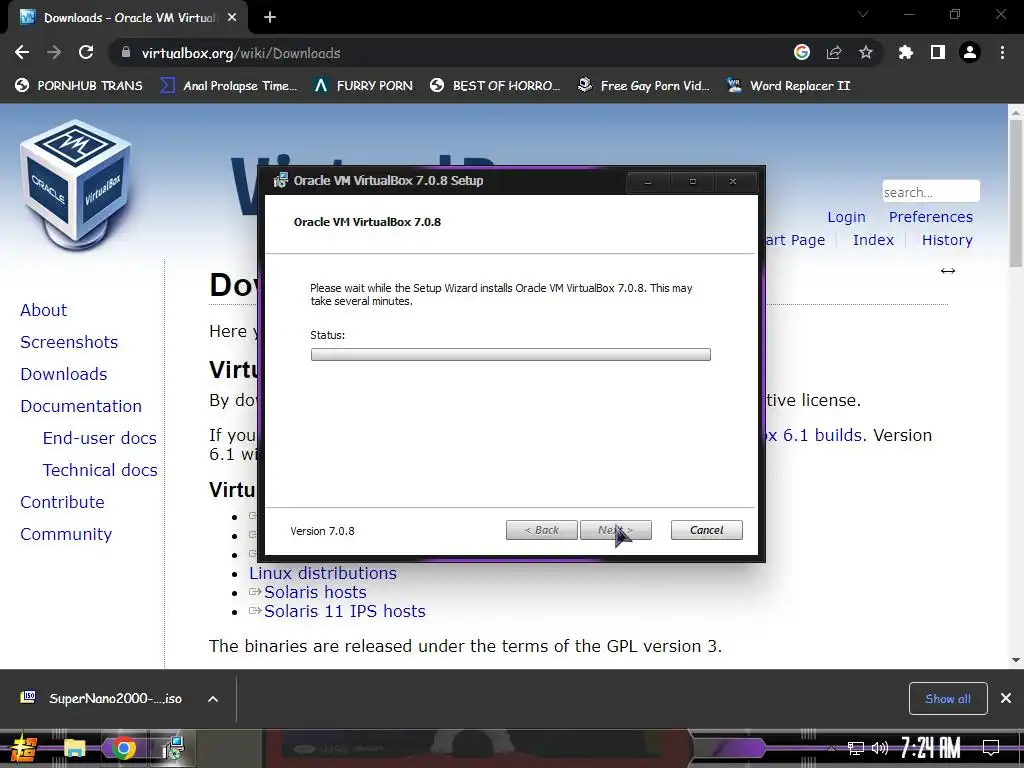The width and height of the screenshot is (1024, 768).
Task: Click Show all downloads
Action: click(948, 699)
